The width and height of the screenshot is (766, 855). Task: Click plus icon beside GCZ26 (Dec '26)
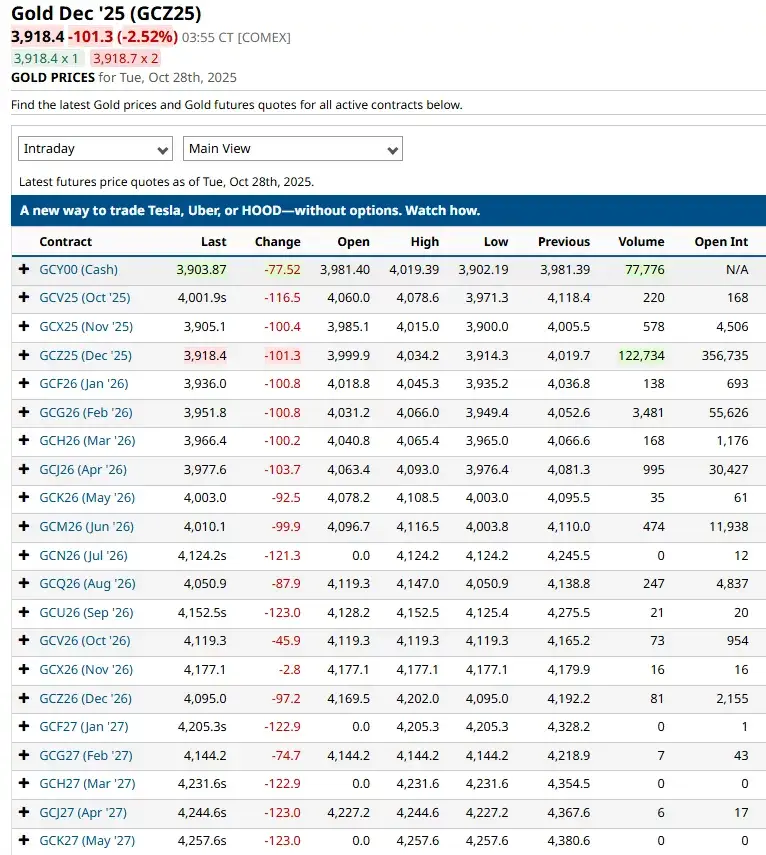tap(24, 698)
